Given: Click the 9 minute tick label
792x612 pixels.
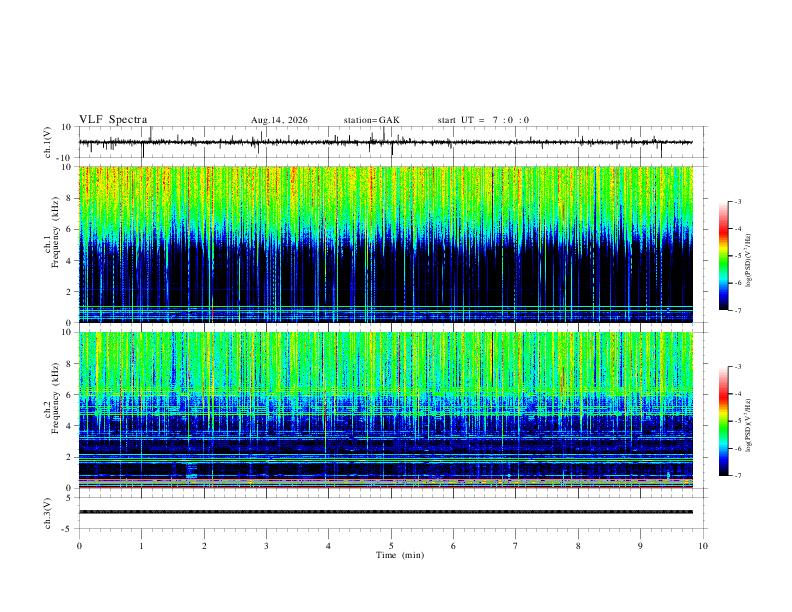Looking at the screenshot, I should point(640,546).
